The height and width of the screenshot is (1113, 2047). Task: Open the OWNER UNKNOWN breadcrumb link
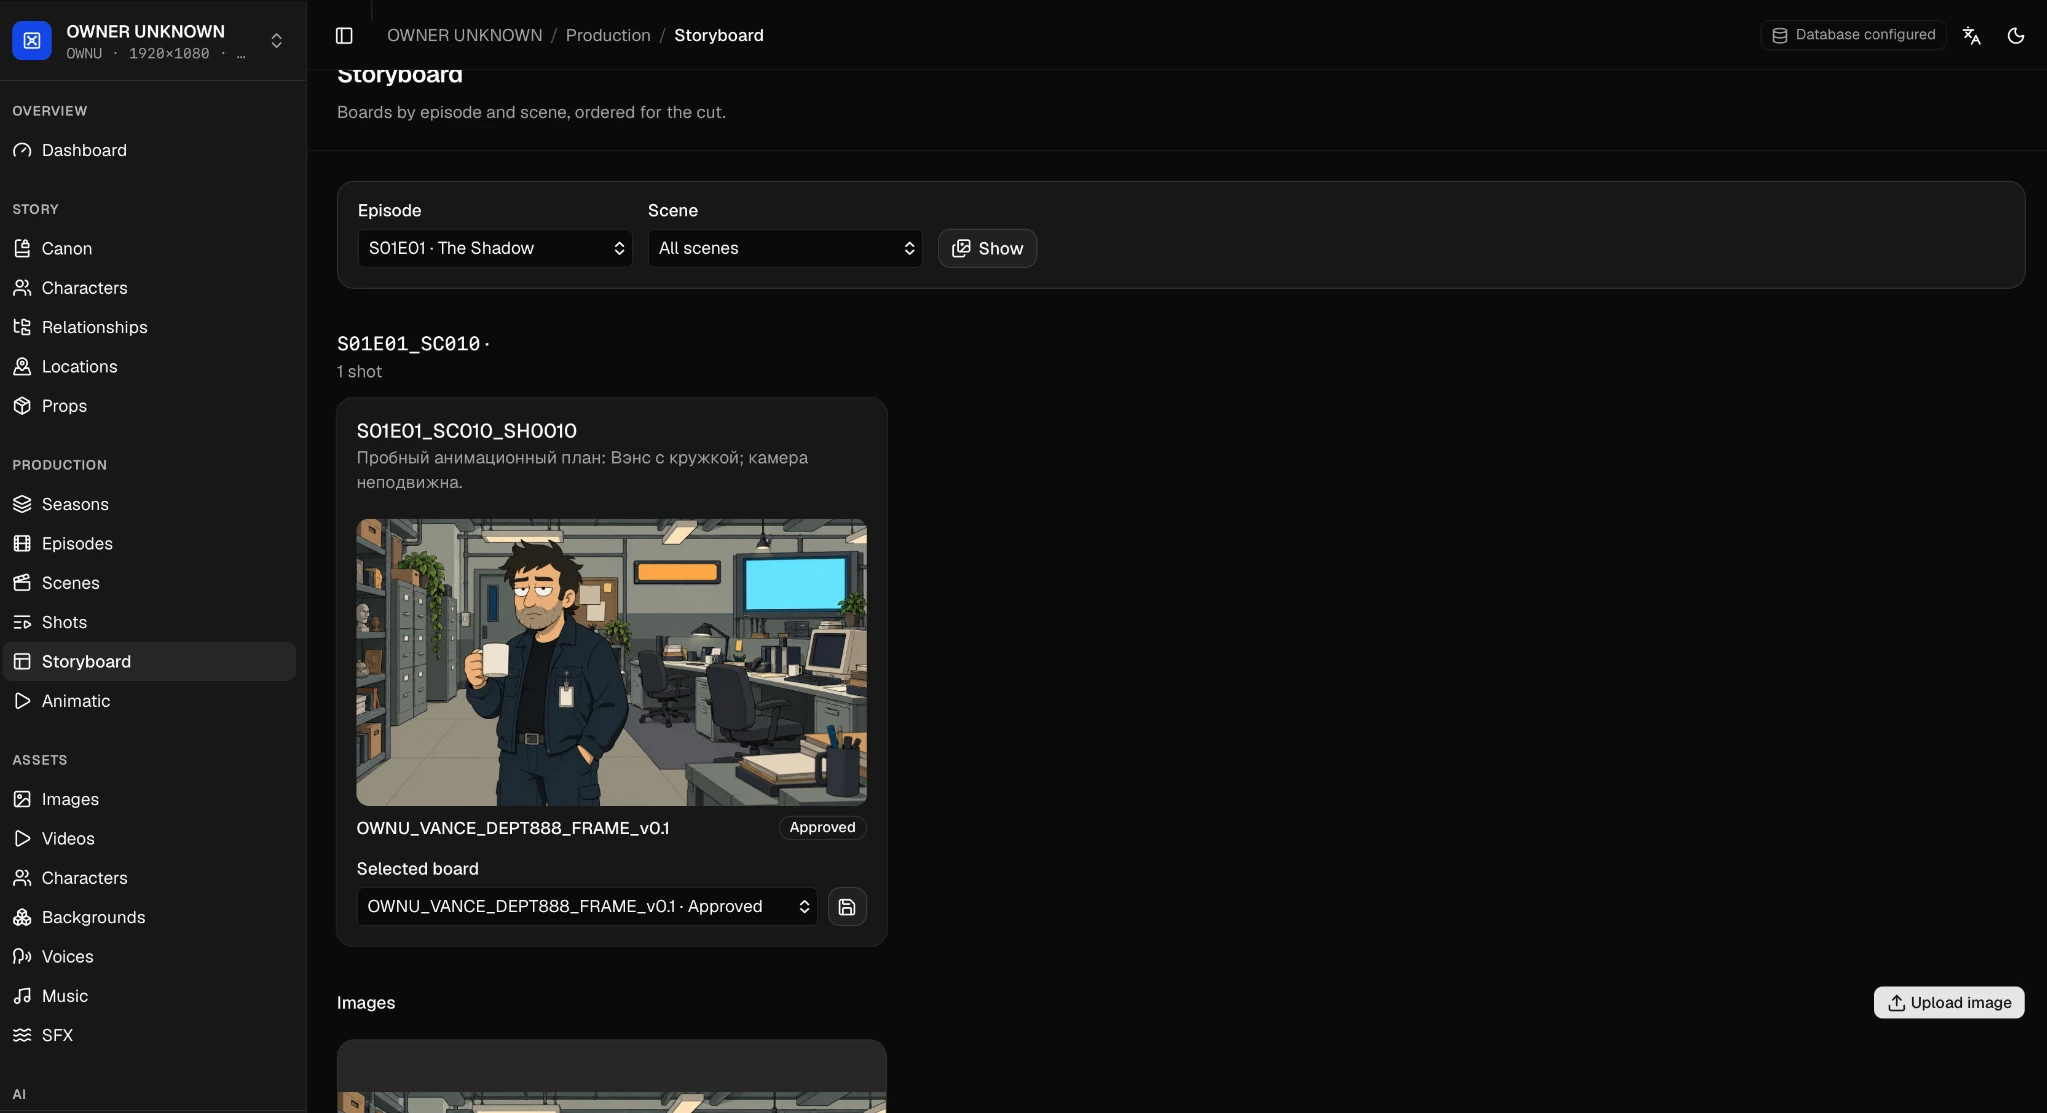465,35
